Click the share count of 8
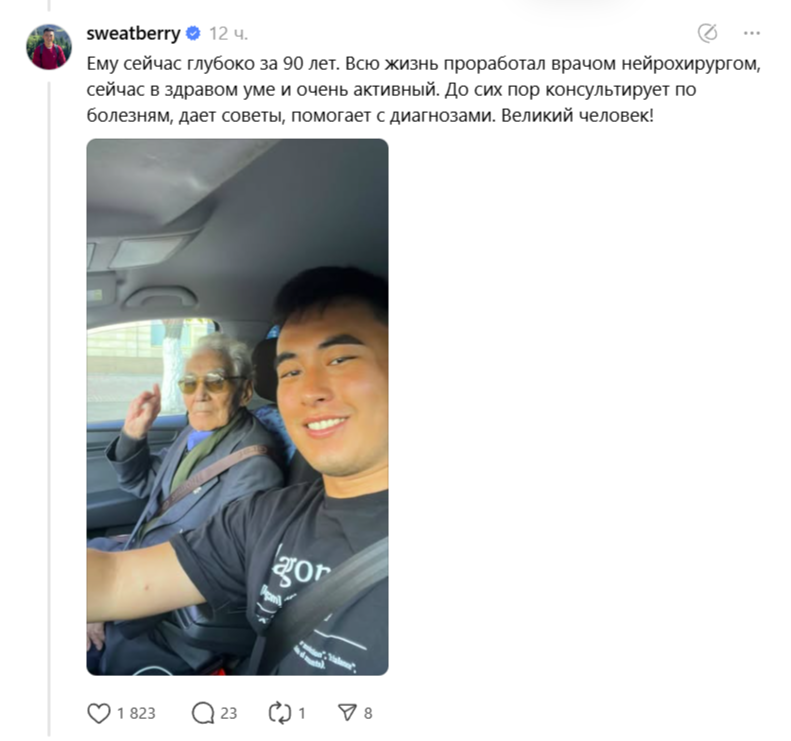Viewport: 791px width, 741px height. pos(368,713)
